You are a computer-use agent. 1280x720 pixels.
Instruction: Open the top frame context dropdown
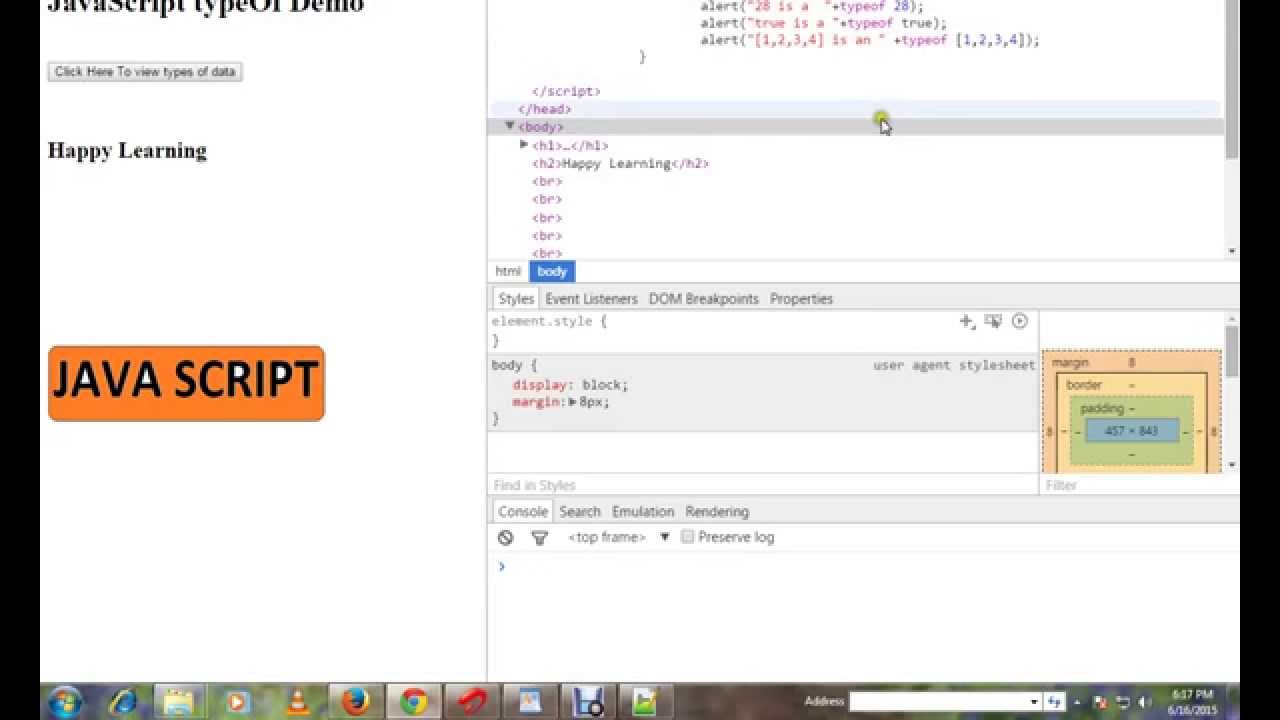[x=618, y=537]
